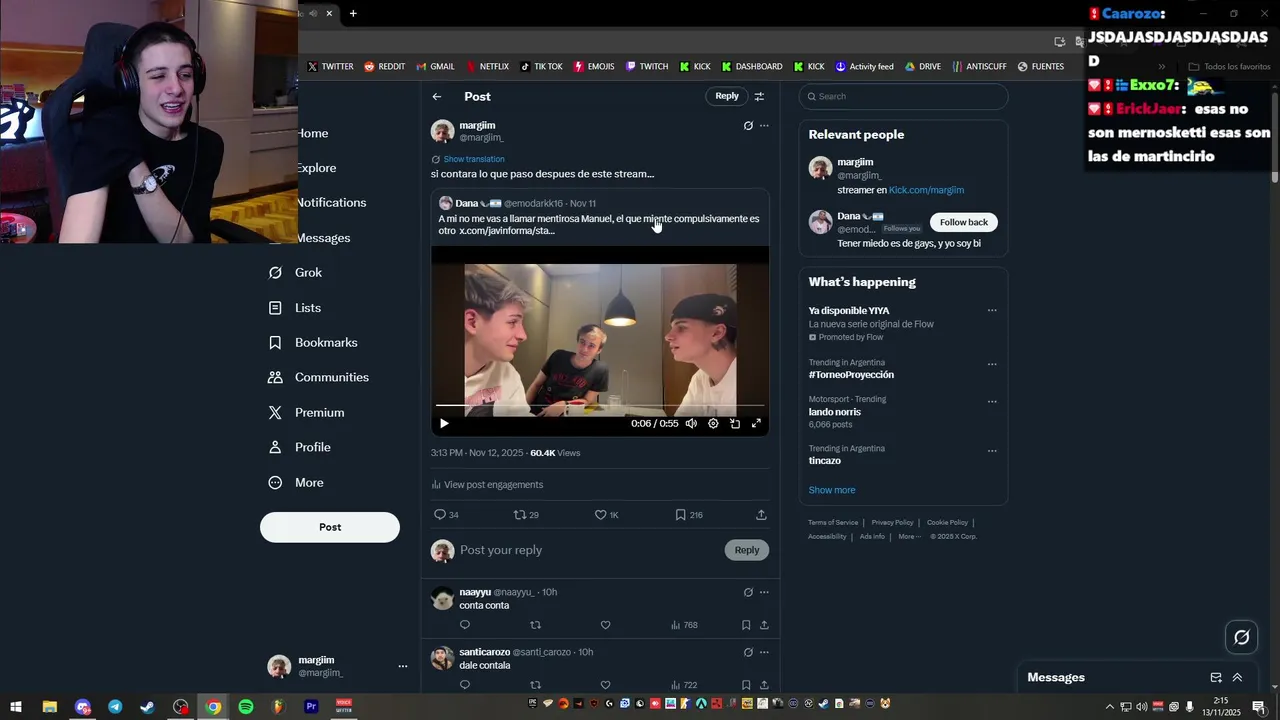Screen dimensions: 1280x720
Task: Open Chrome from the taskbar
Action: tap(213, 707)
